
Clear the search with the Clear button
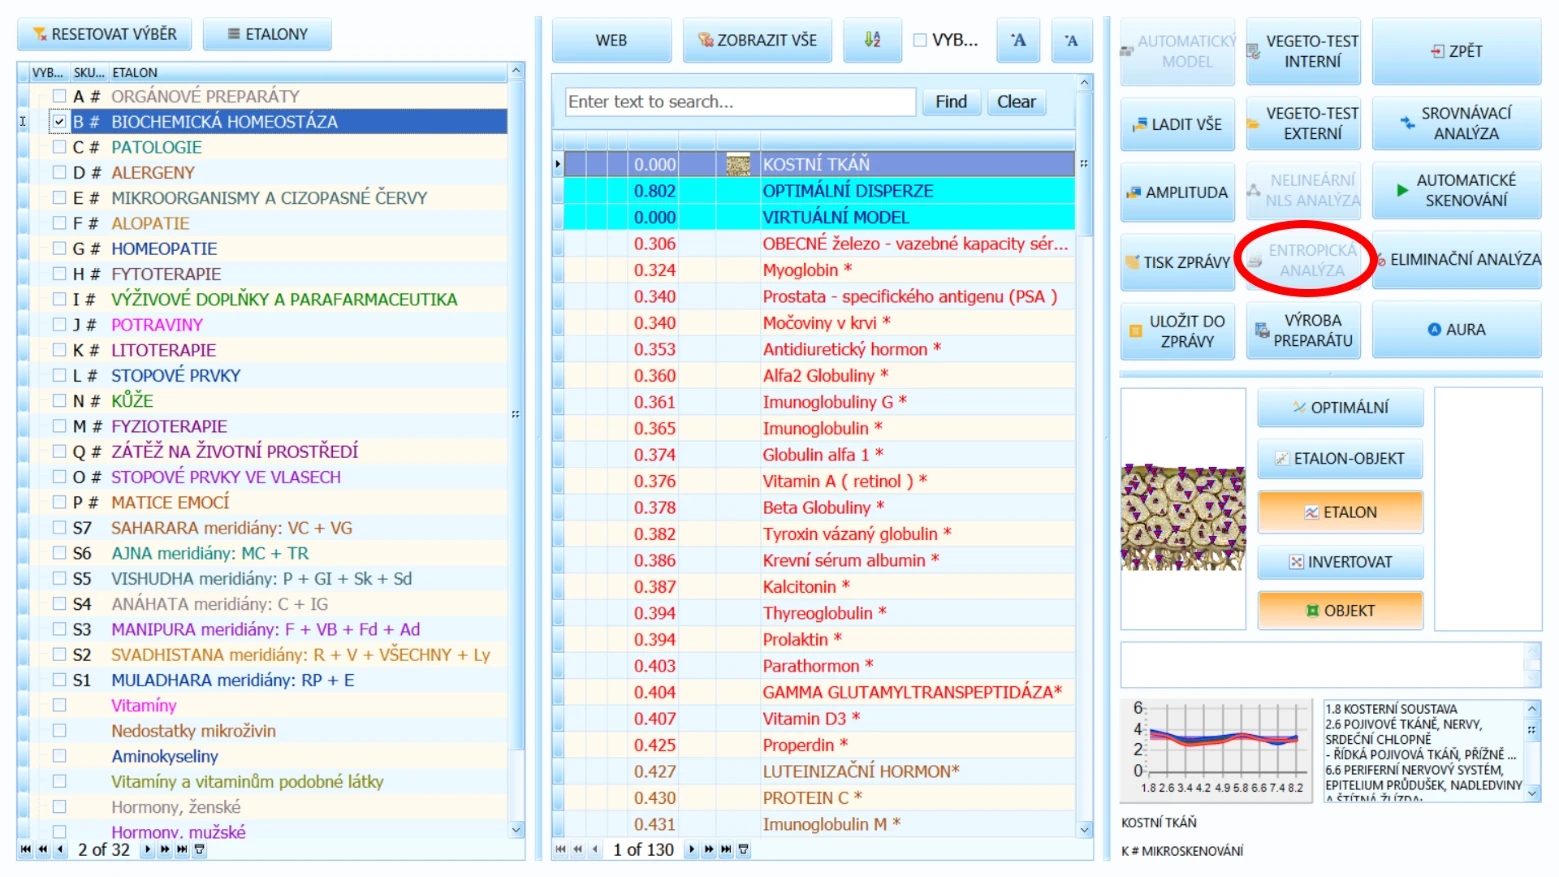coord(1016,102)
